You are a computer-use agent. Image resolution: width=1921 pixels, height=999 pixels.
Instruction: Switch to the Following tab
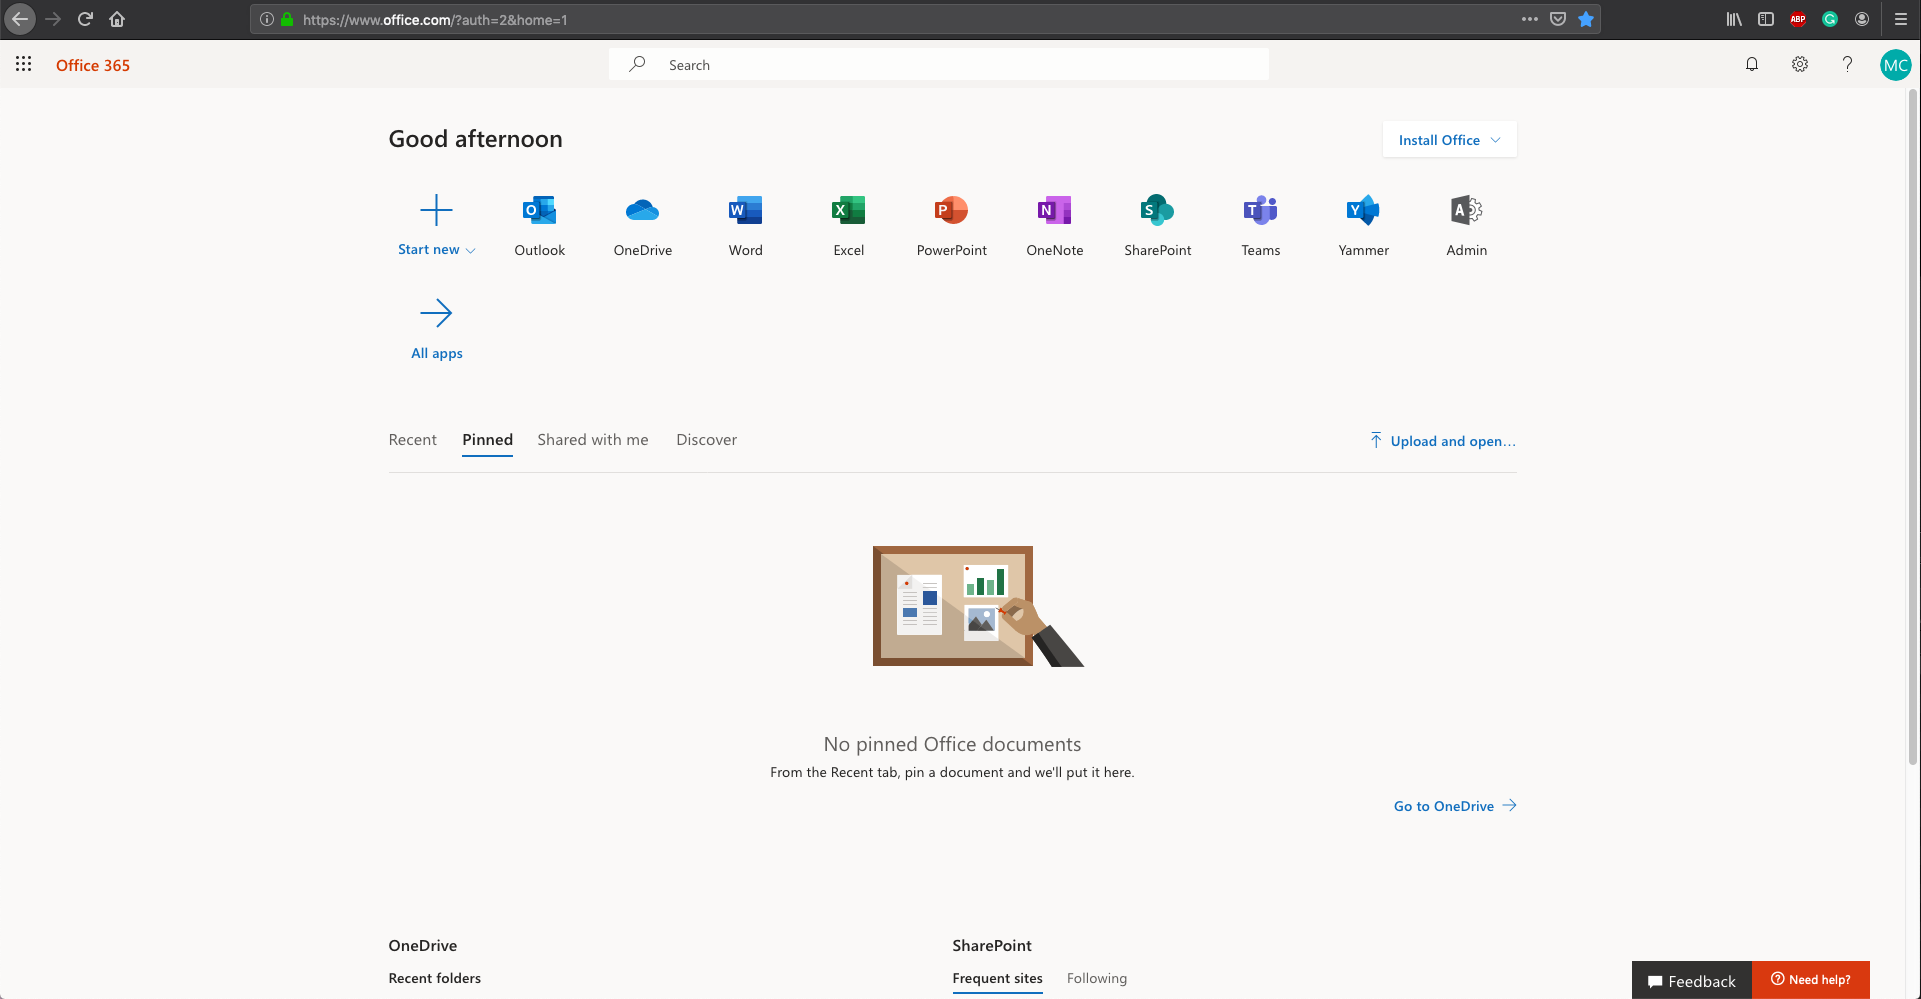(1096, 978)
